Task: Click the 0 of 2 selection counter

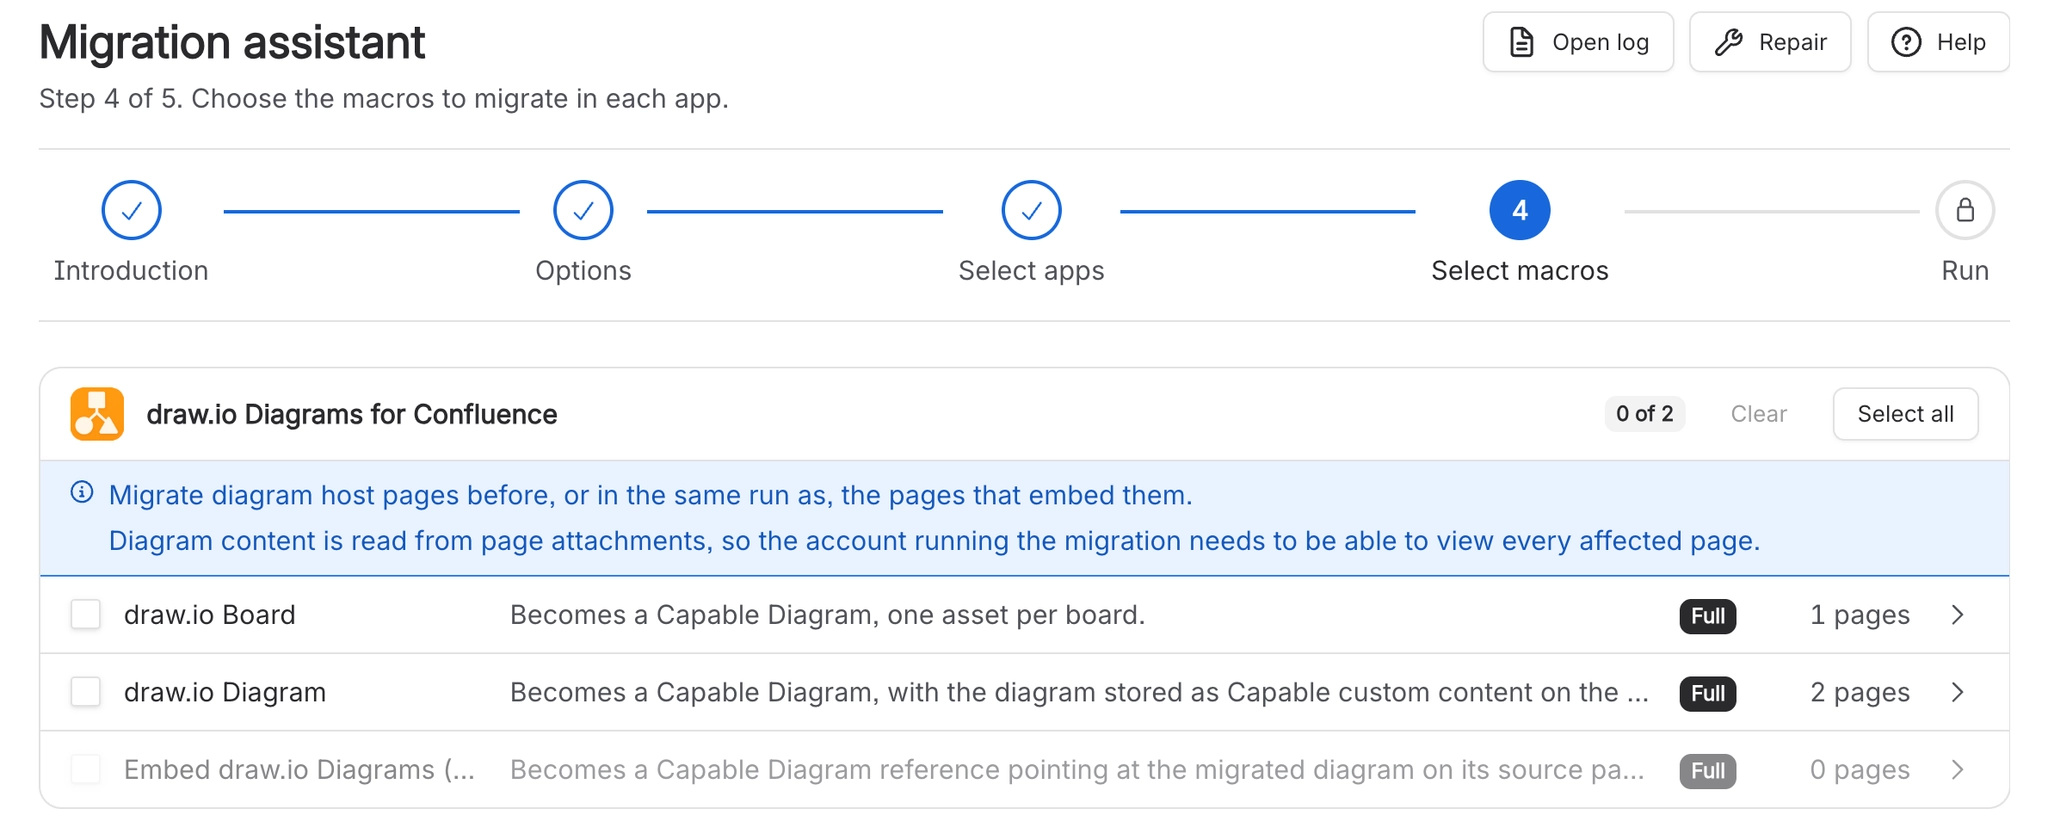Action: pyautogui.click(x=1645, y=414)
